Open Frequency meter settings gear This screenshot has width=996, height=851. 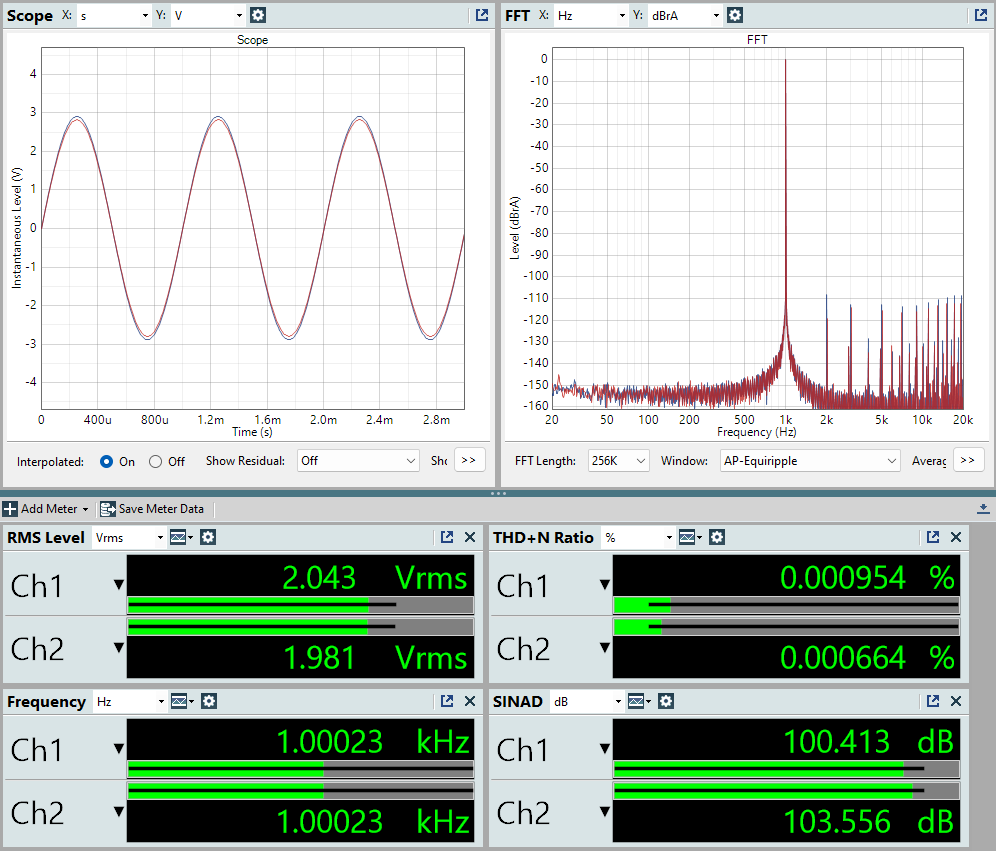tap(209, 701)
